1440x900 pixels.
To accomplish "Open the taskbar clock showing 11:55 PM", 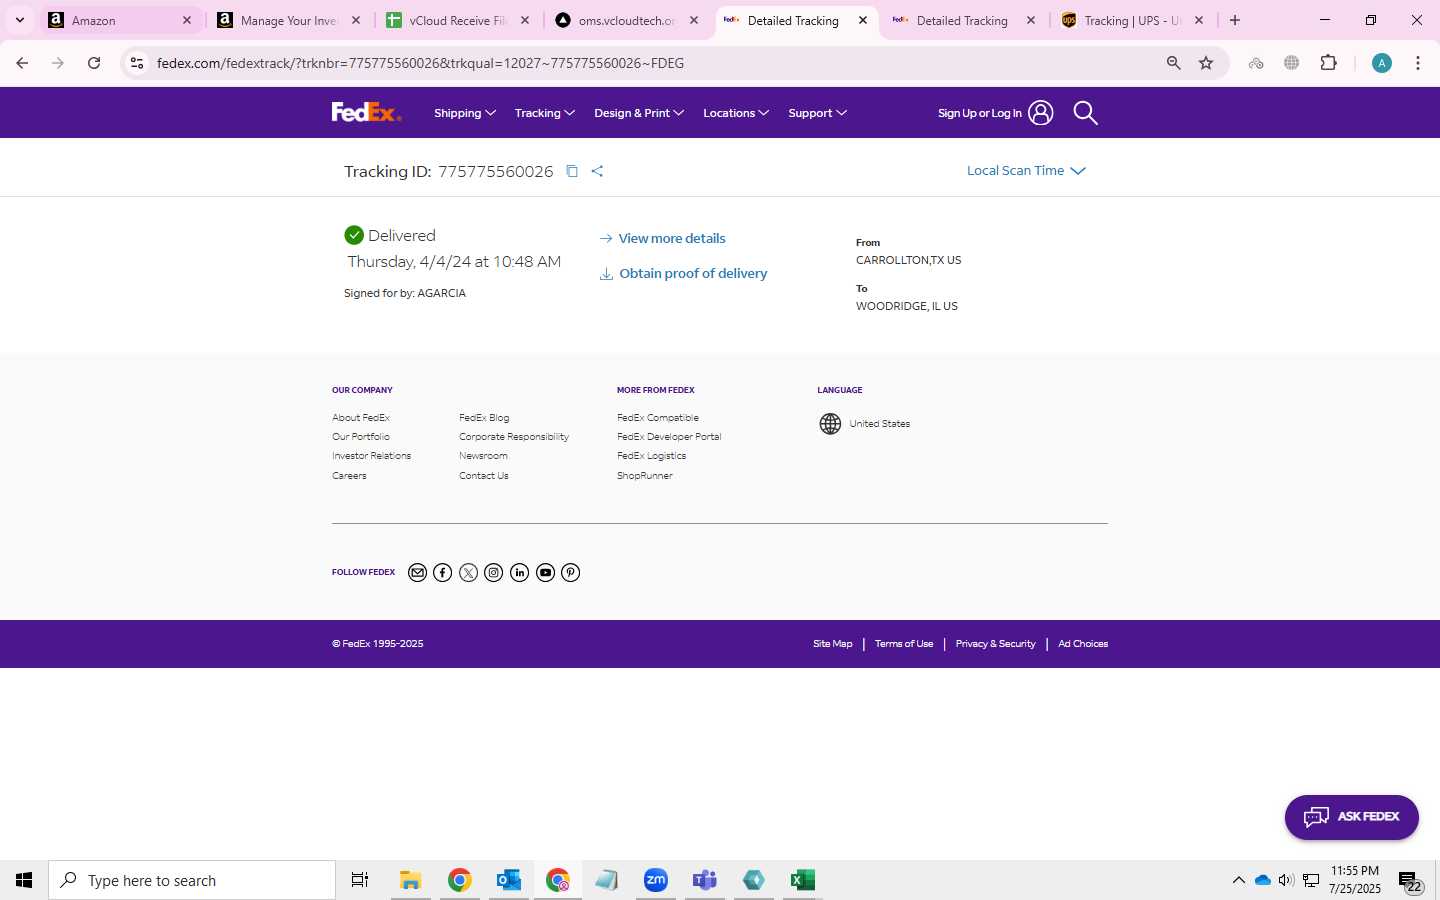I will click(1355, 880).
